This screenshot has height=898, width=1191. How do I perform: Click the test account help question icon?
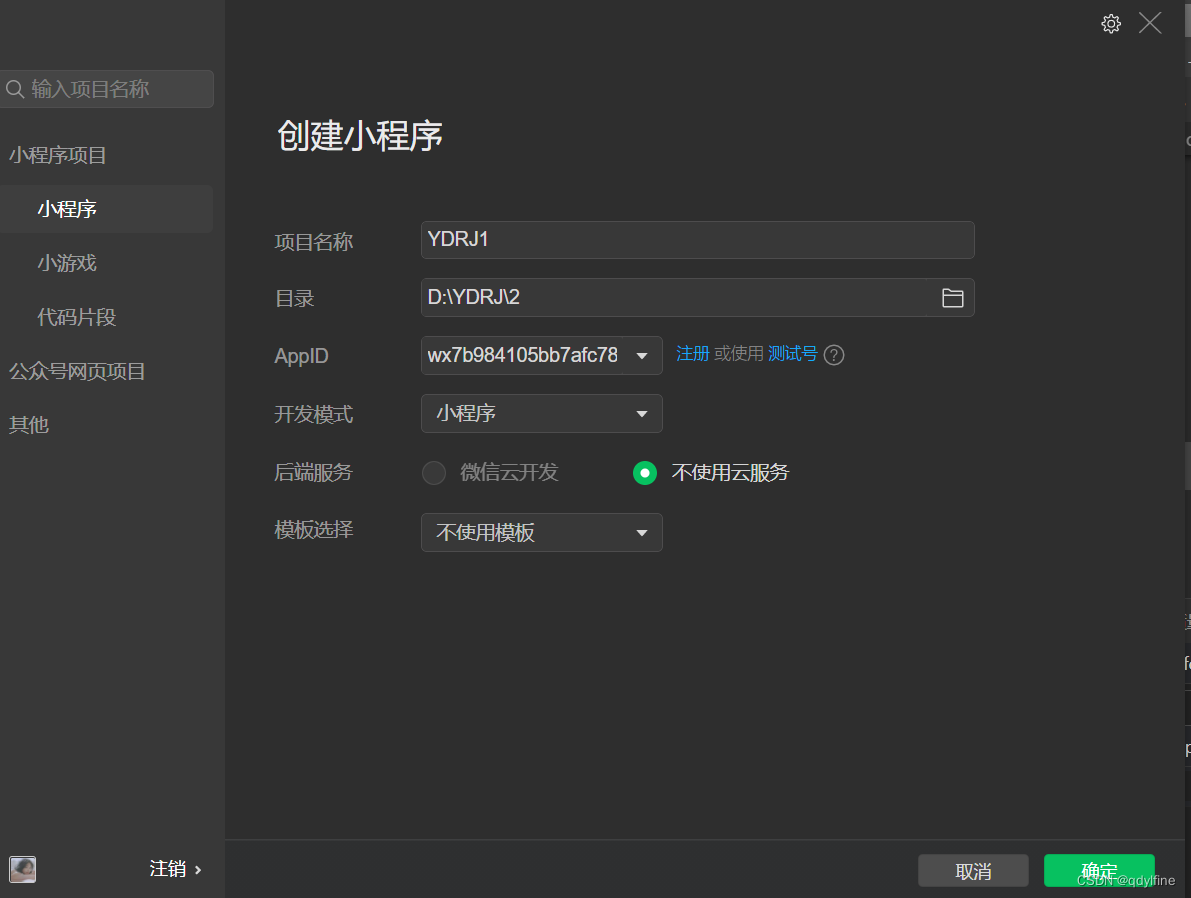coord(834,354)
